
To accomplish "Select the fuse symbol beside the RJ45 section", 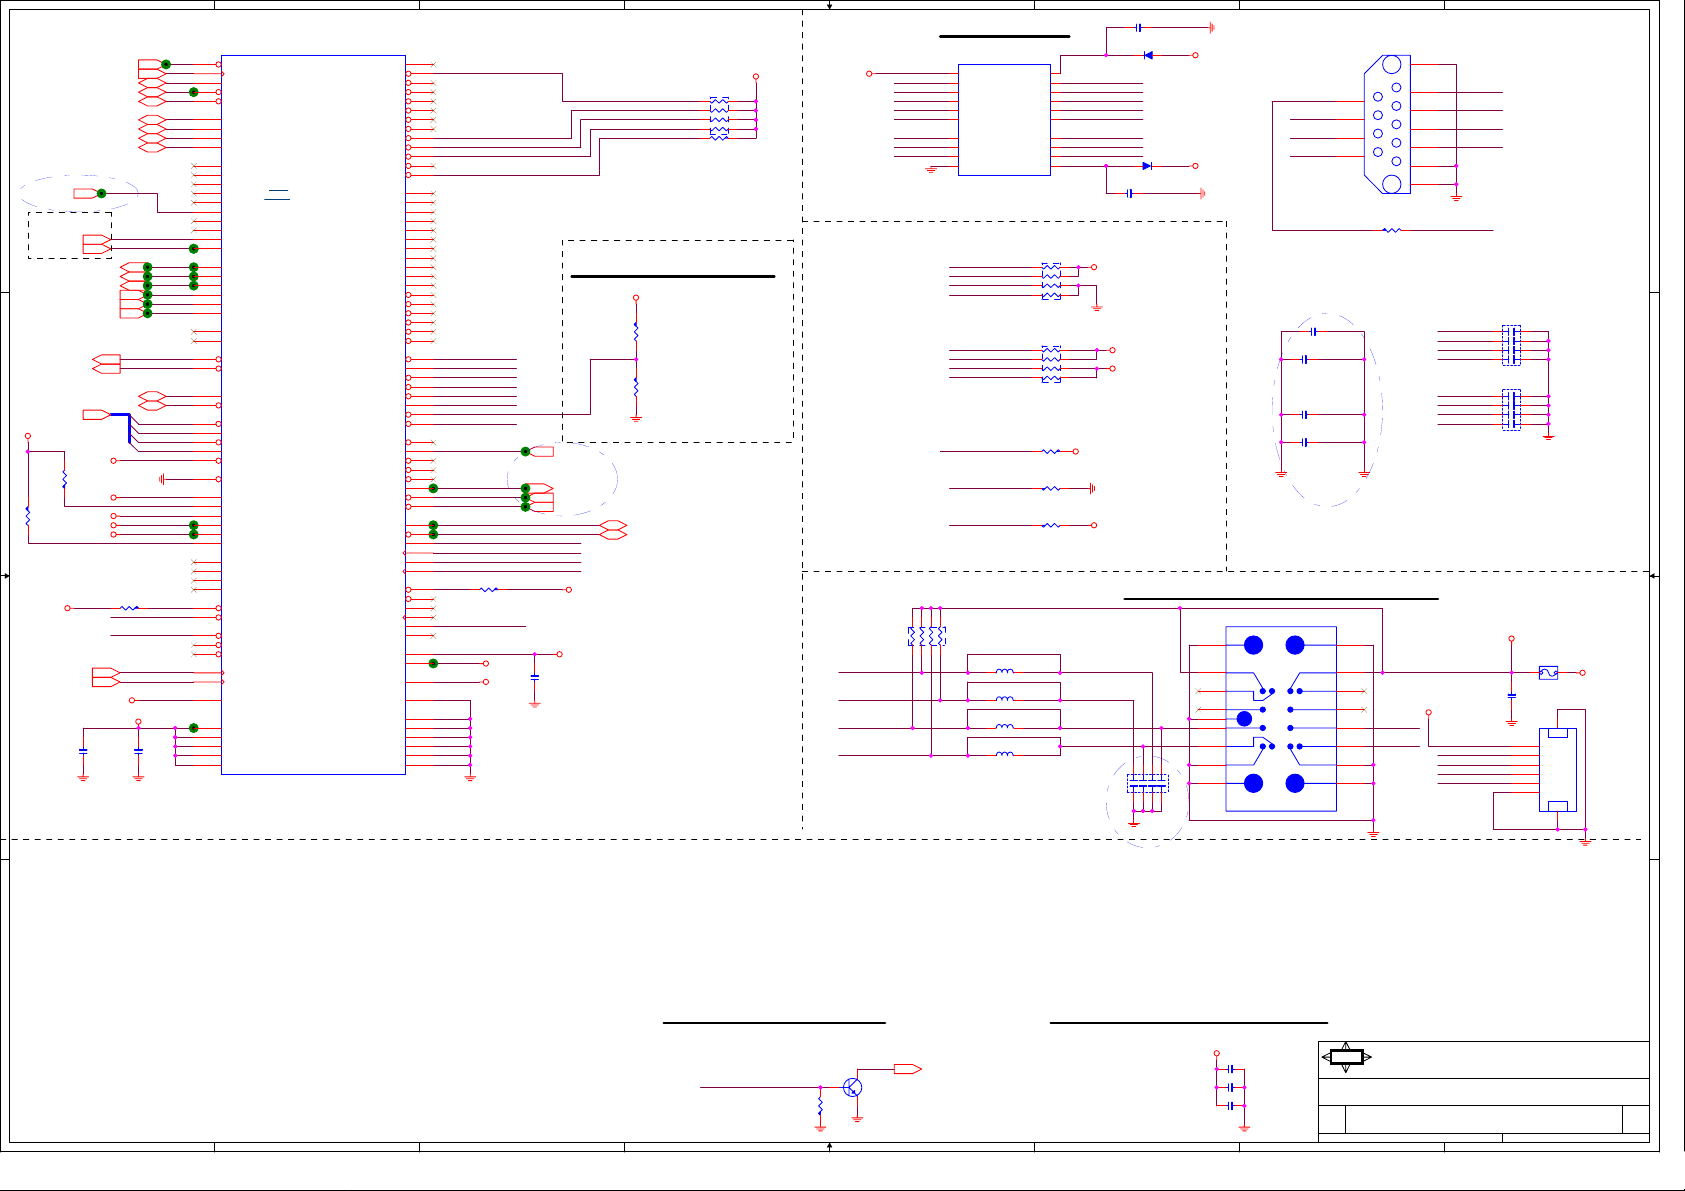I will click(1548, 673).
